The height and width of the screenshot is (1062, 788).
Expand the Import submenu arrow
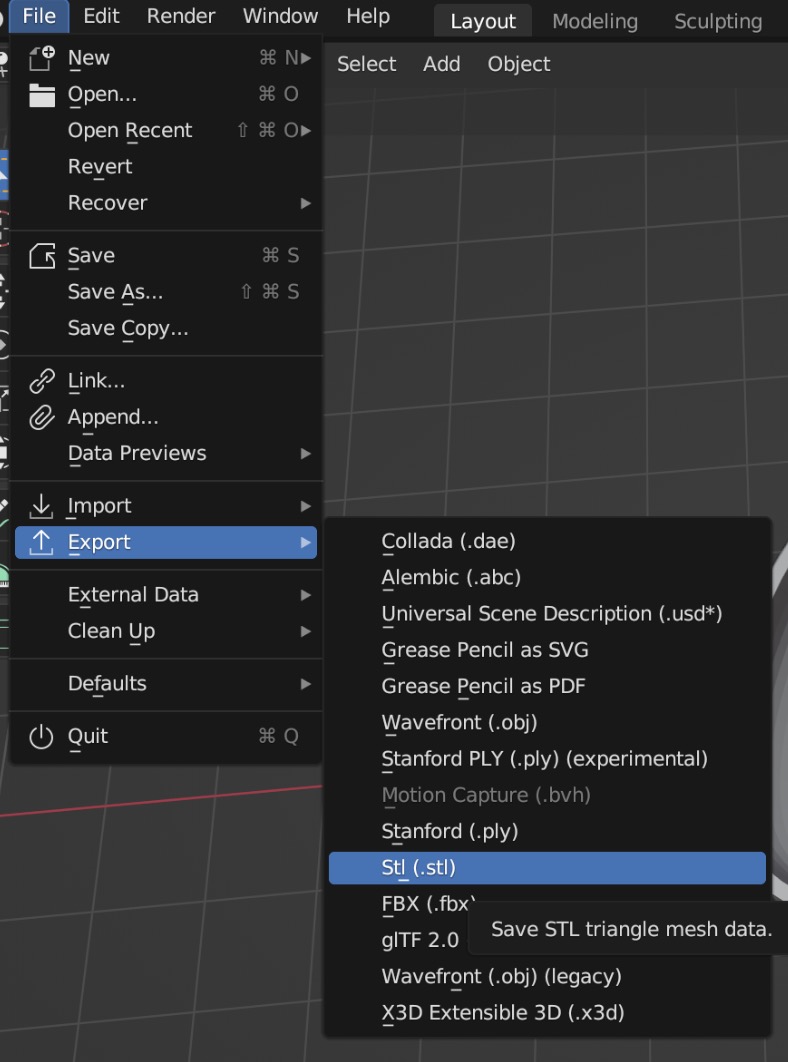[x=306, y=506]
